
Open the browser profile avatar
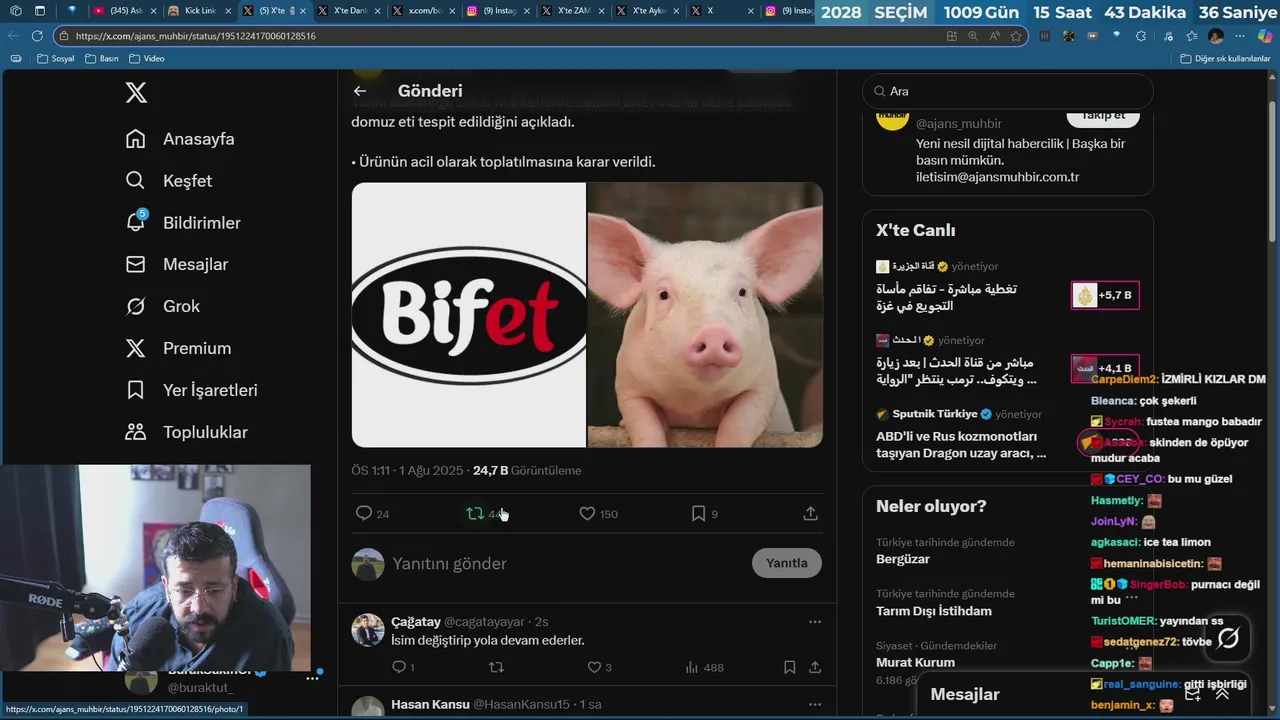pos(1216,36)
